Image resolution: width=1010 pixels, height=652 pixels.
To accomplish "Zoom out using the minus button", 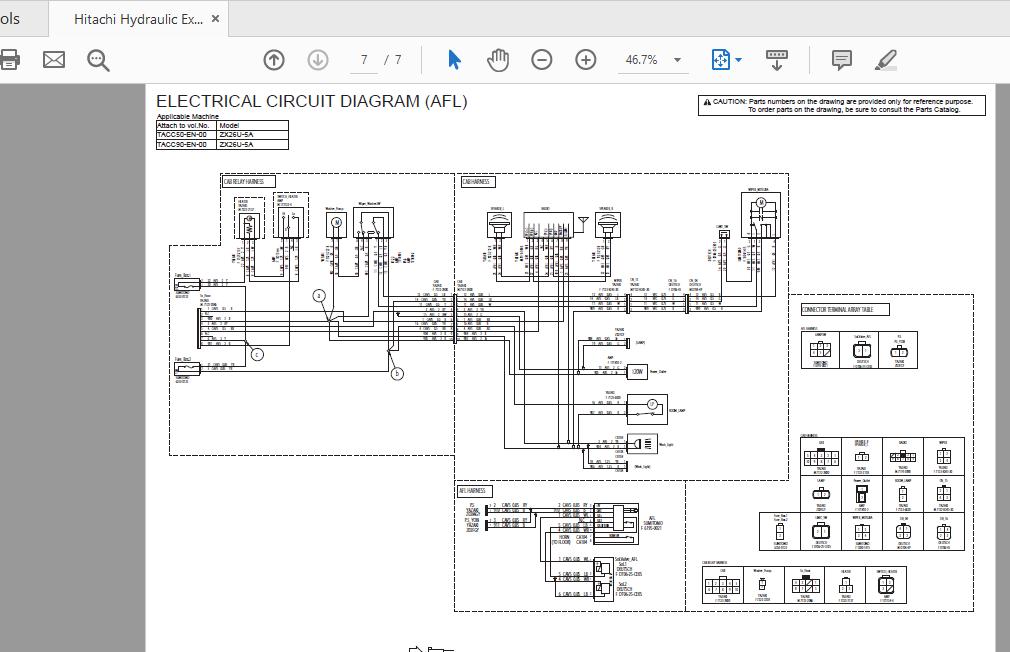I will 542,60.
